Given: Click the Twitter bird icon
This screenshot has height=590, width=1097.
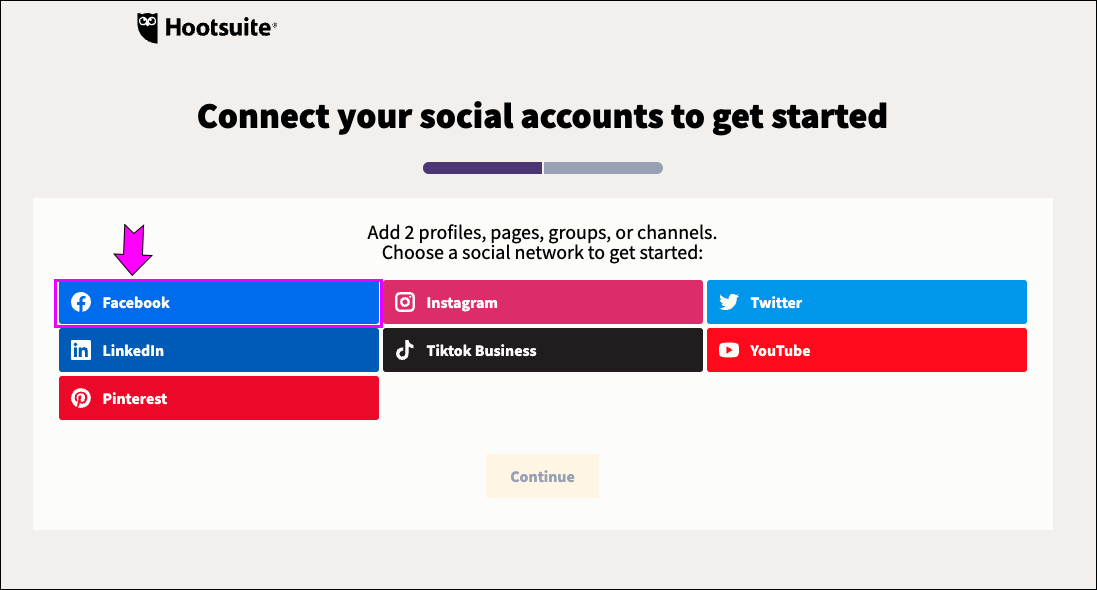Looking at the screenshot, I should (729, 303).
